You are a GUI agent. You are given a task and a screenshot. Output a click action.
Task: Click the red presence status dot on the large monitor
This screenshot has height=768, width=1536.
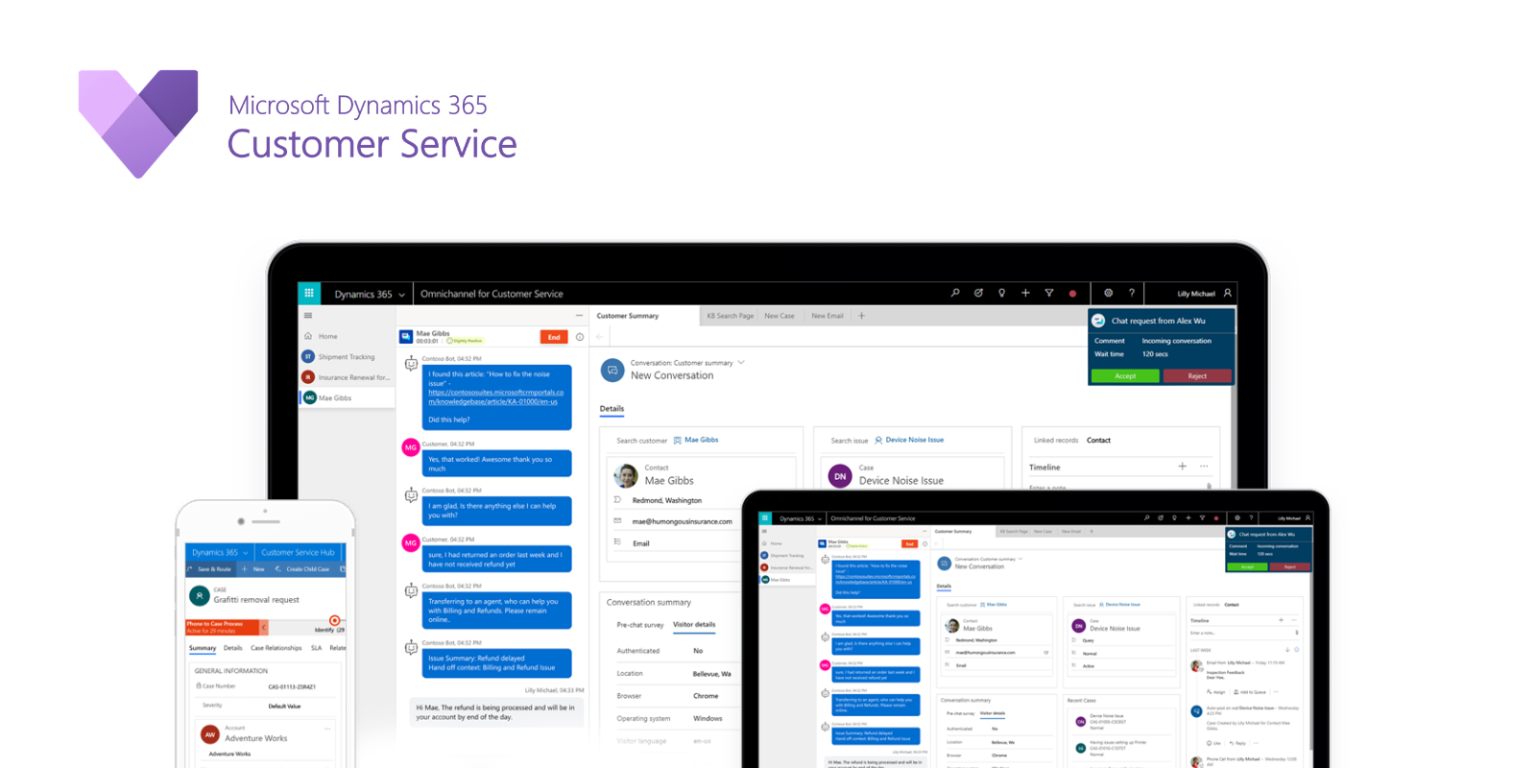pos(1072,294)
